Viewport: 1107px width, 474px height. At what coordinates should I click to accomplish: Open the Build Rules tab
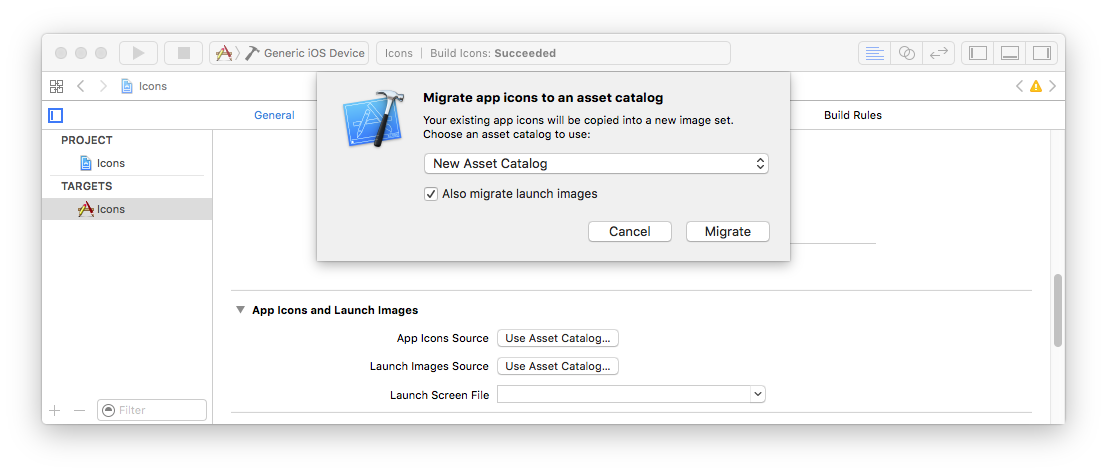pos(852,115)
